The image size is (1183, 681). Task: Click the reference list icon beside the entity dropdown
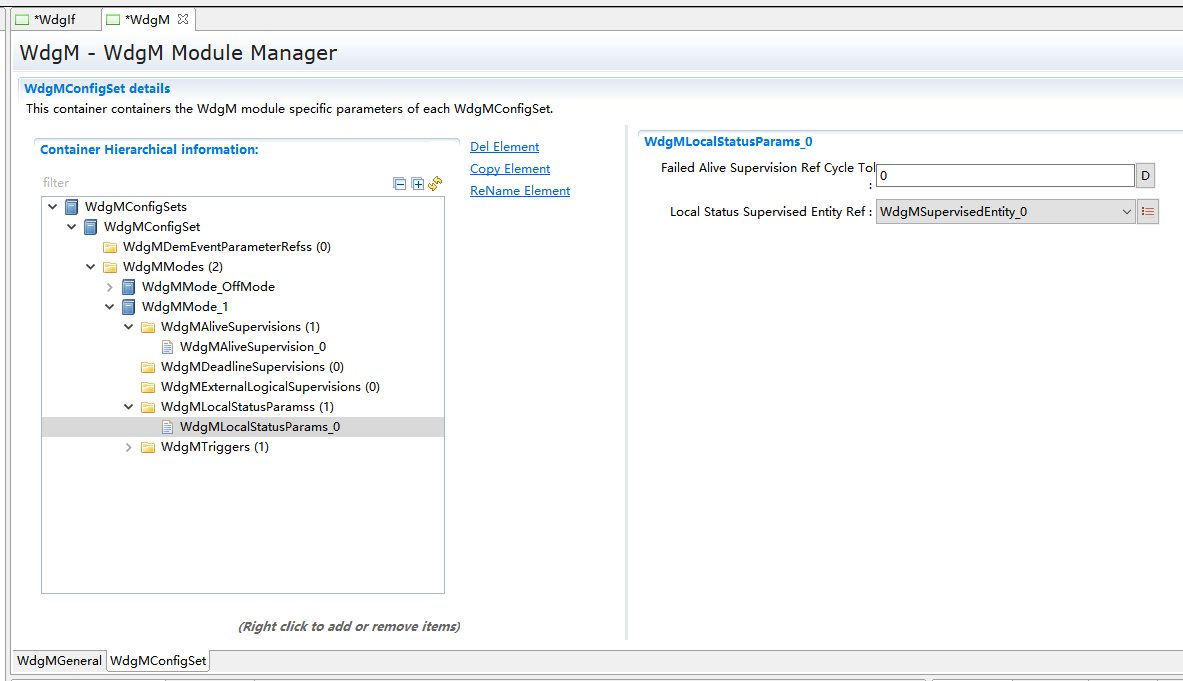point(1148,212)
